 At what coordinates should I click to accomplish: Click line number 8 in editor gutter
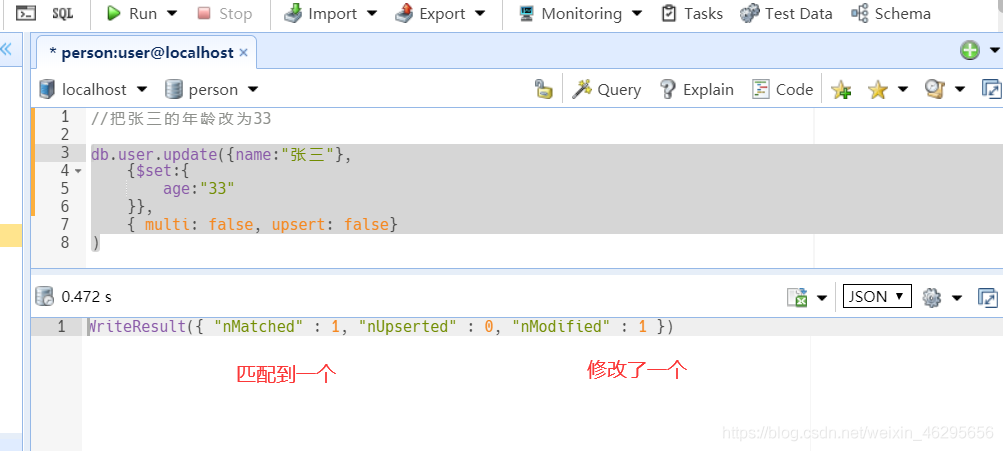(64, 242)
